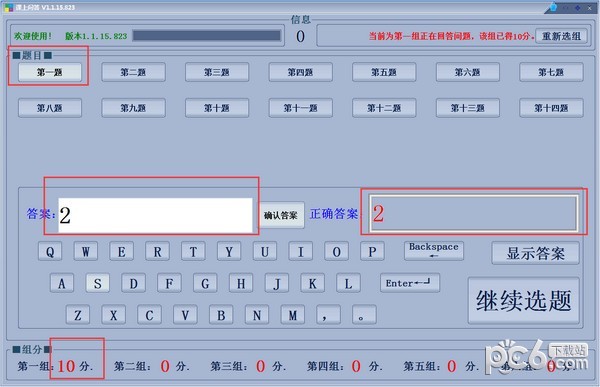Viewport: 600px width, 387px height.
Task: Open question 第五题
Action: (384, 72)
